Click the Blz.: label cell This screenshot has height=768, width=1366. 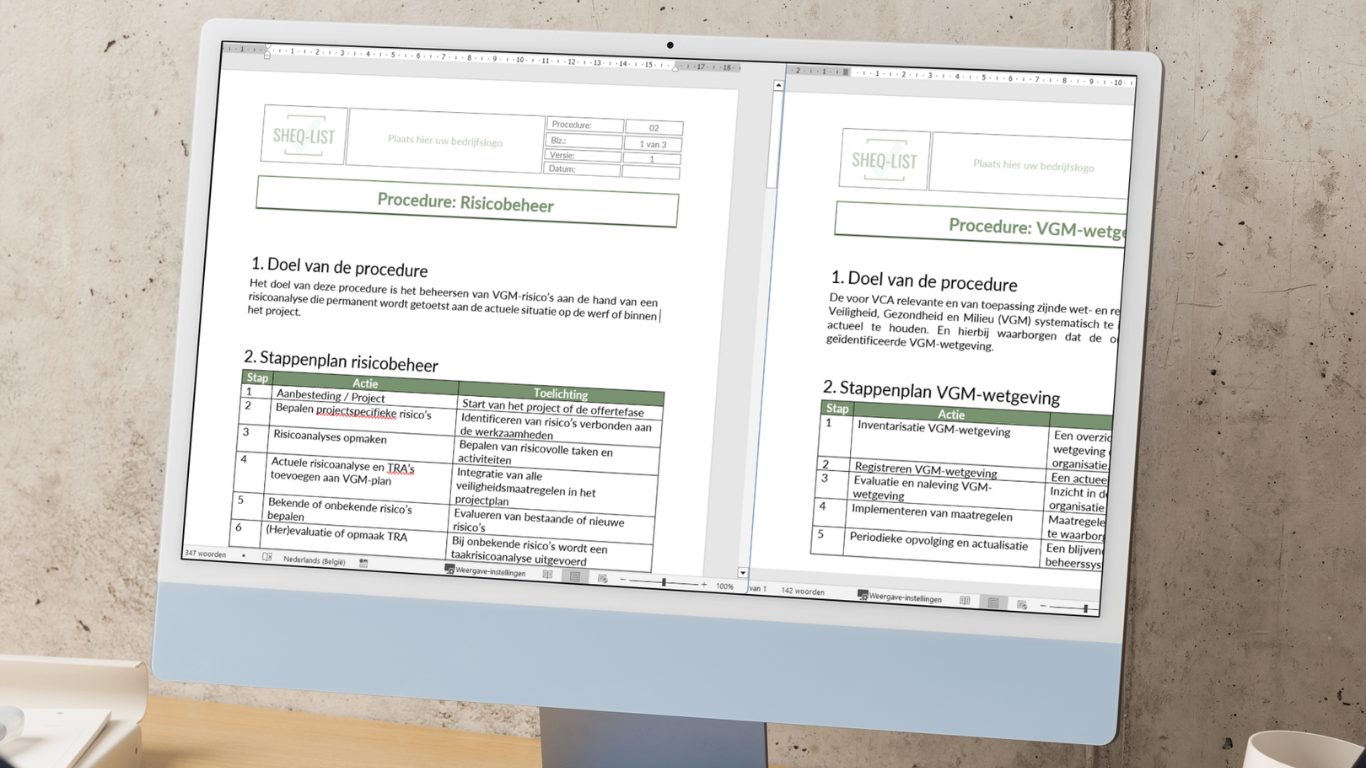pyautogui.click(x=585, y=141)
